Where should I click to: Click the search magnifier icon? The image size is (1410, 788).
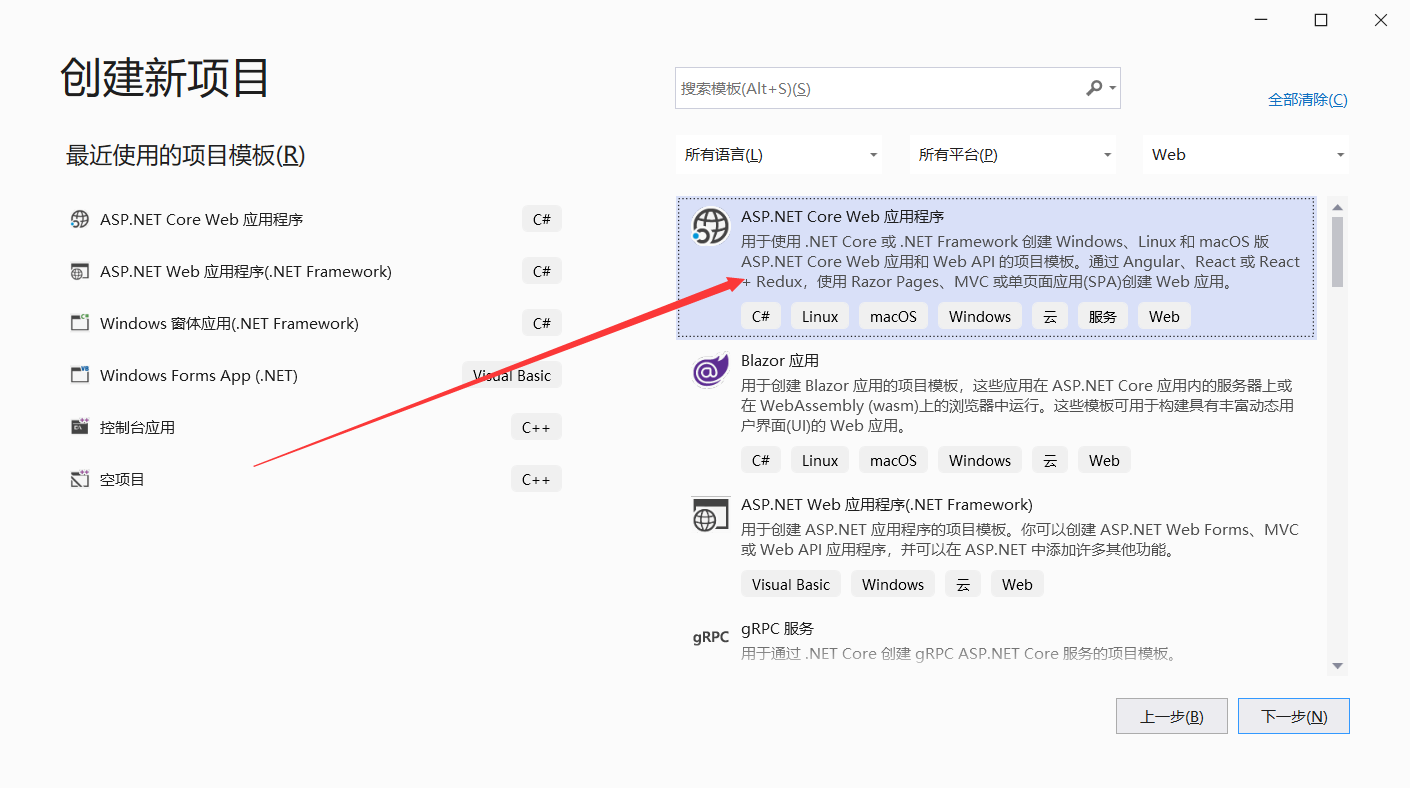(1094, 88)
